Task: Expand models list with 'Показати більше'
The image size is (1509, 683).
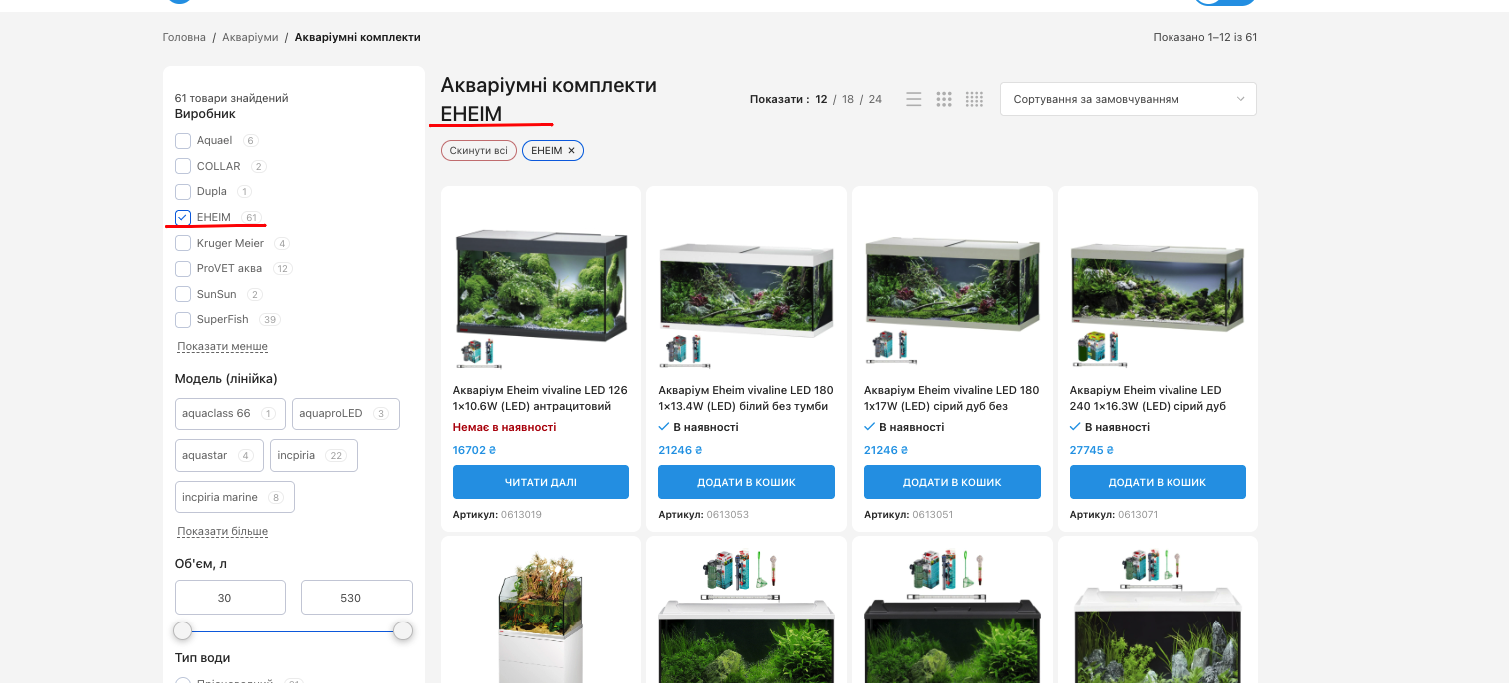Action: (222, 531)
